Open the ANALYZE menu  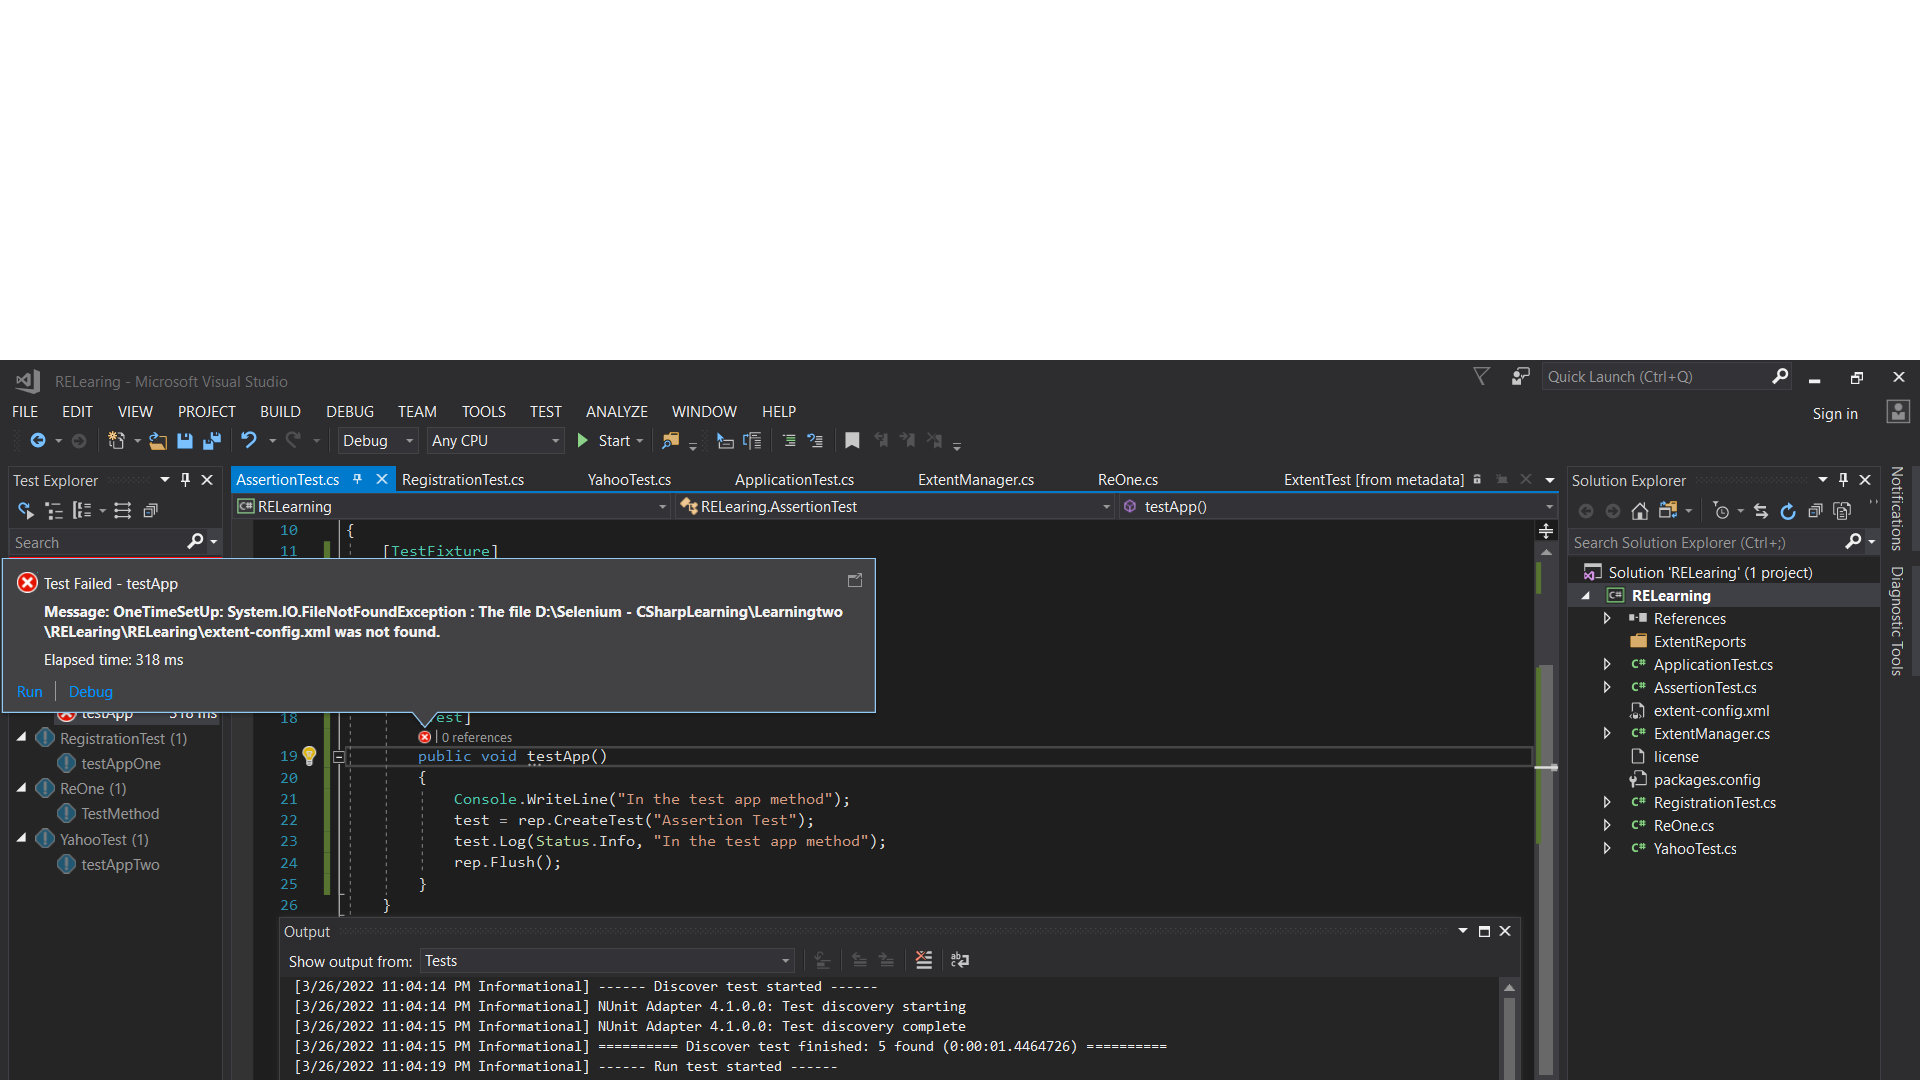[x=616, y=412]
